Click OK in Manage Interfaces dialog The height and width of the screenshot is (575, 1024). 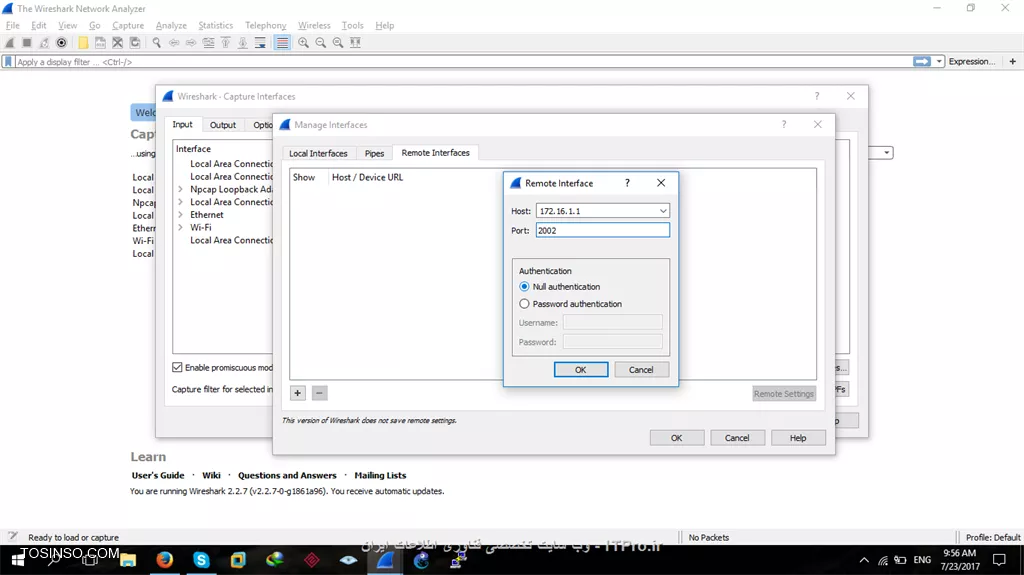(x=677, y=438)
